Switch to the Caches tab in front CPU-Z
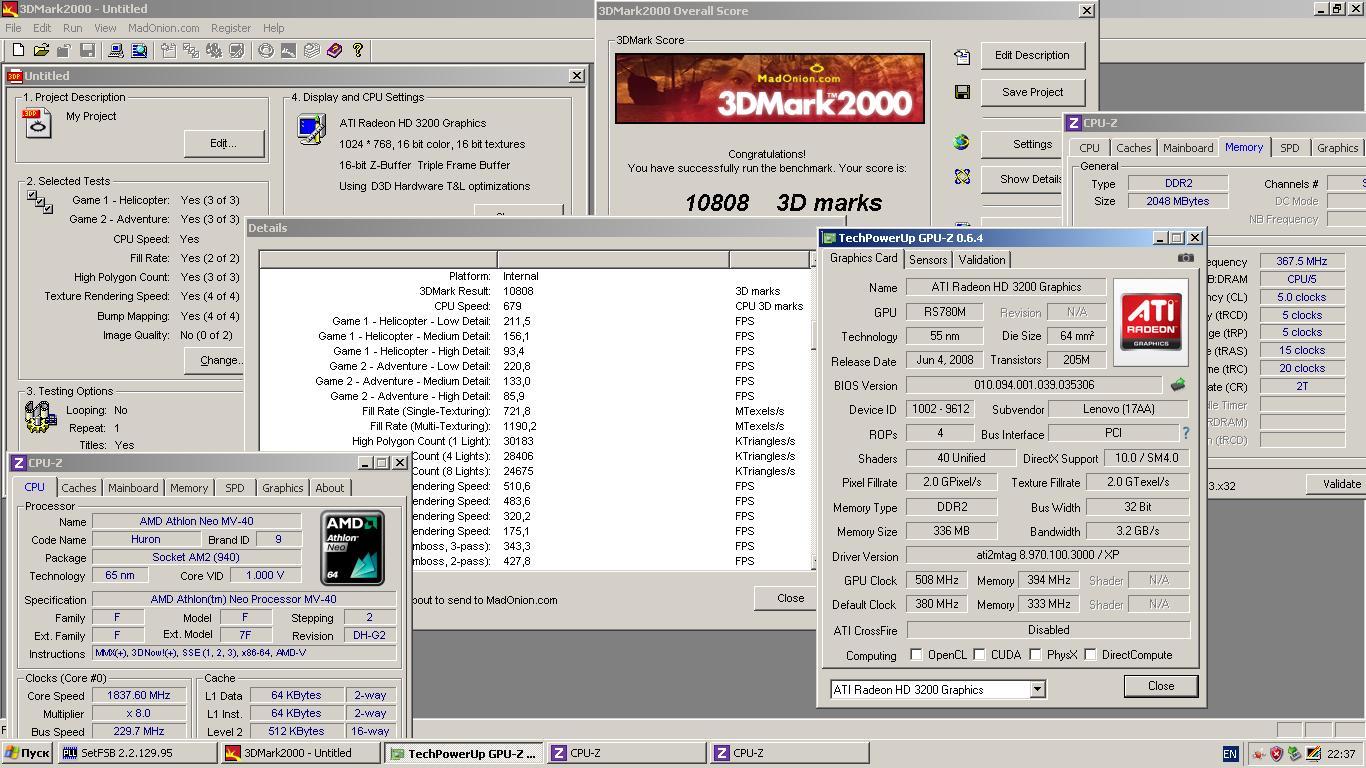The height and width of the screenshot is (768, 1366). point(79,488)
